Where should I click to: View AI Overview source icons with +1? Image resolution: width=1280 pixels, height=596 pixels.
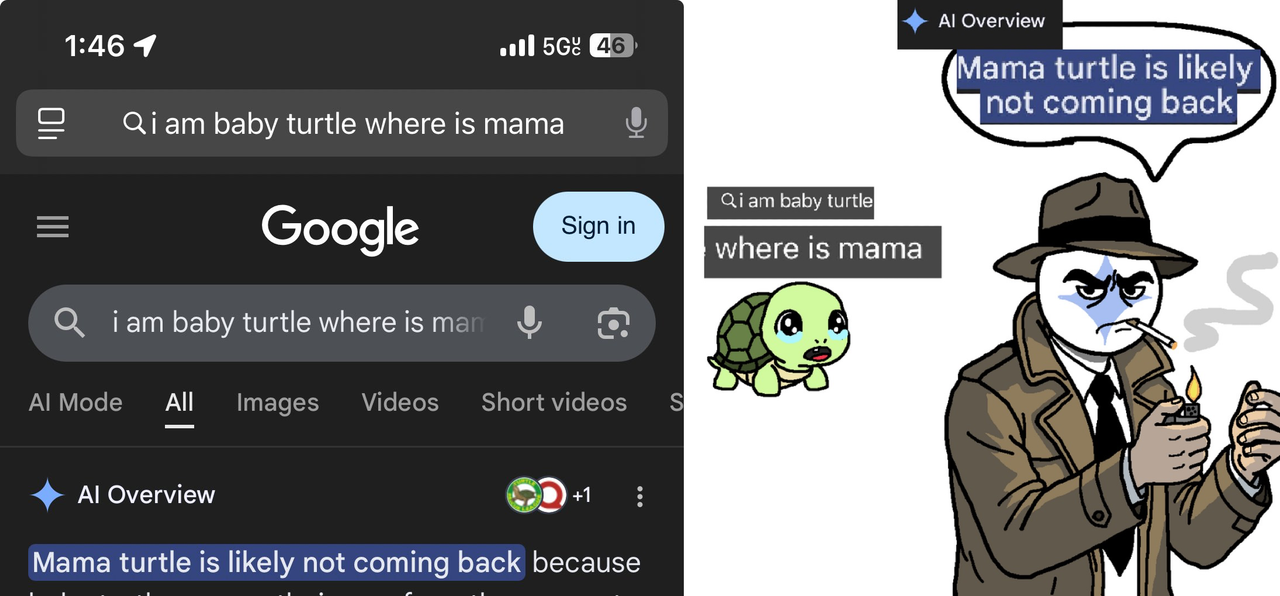point(548,495)
